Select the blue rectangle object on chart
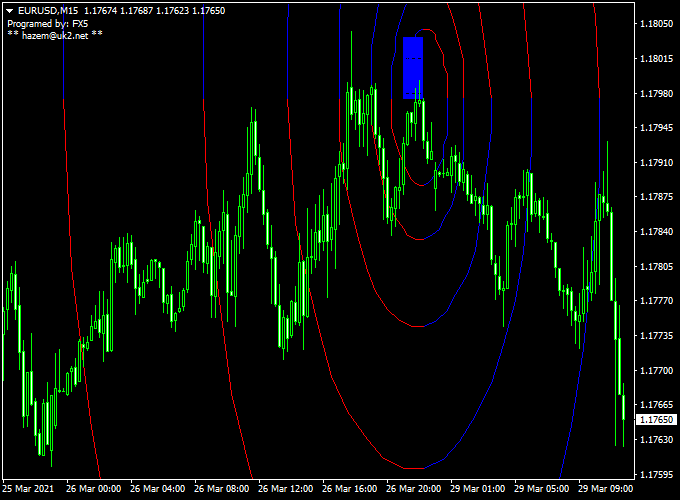Viewport: 680px width, 500px height. pyautogui.click(x=413, y=68)
